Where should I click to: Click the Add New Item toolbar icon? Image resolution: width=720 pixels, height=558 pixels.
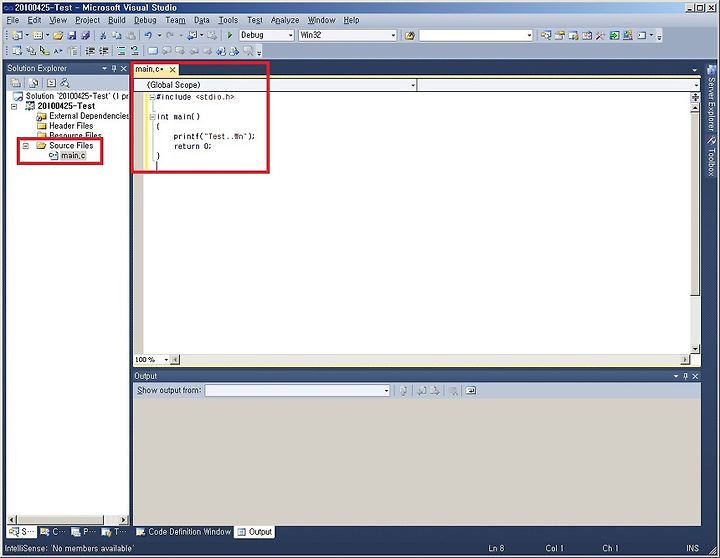pyautogui.click(x=38, y=35)
